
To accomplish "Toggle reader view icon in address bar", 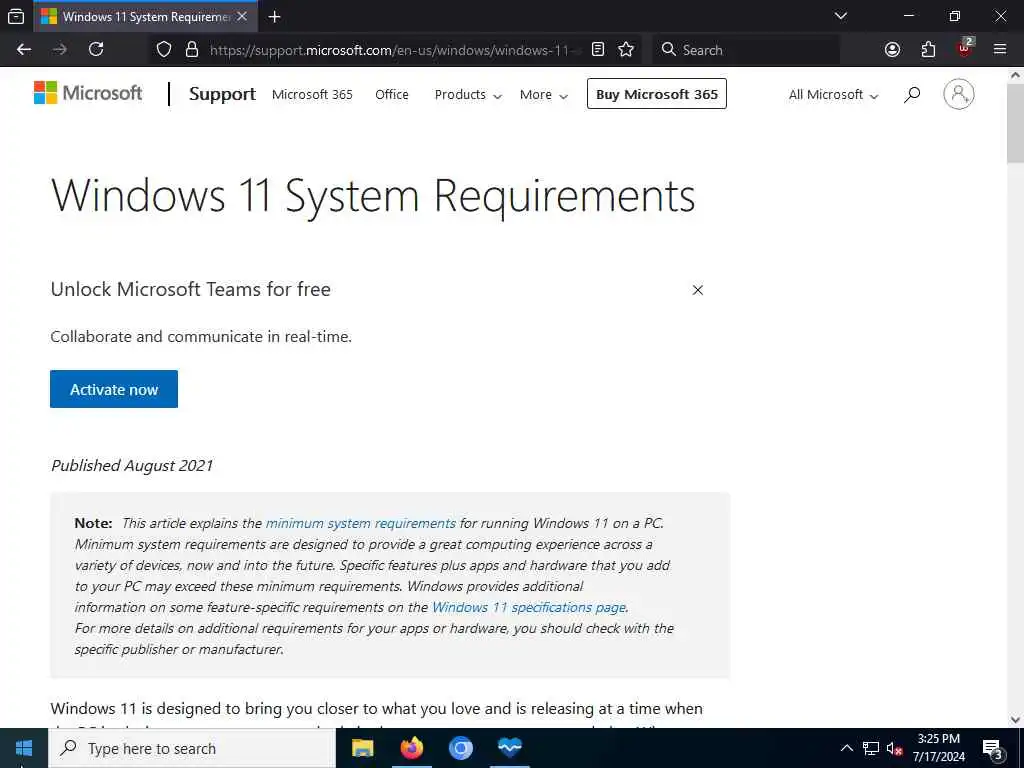I will [598, 50].
